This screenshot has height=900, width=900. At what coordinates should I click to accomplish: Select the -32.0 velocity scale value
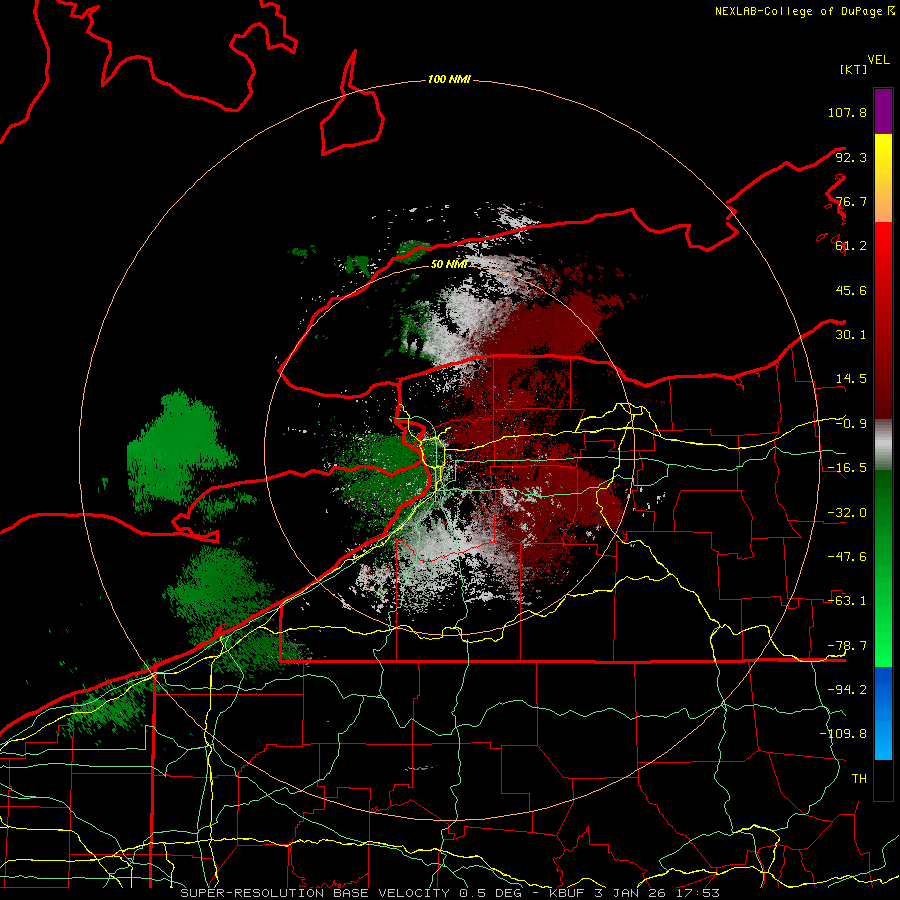click(x=847, y=513)
